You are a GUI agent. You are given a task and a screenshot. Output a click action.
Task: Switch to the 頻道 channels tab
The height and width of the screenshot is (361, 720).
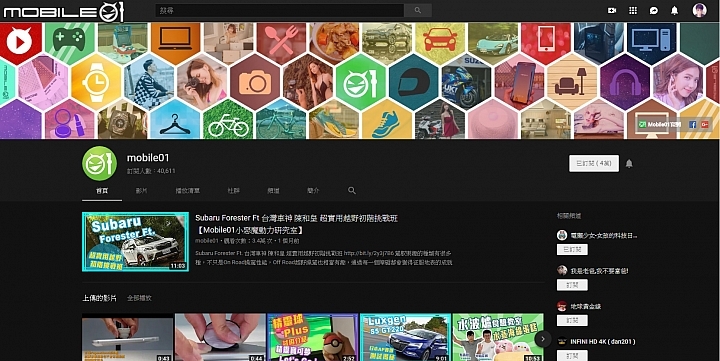(273, 191)
